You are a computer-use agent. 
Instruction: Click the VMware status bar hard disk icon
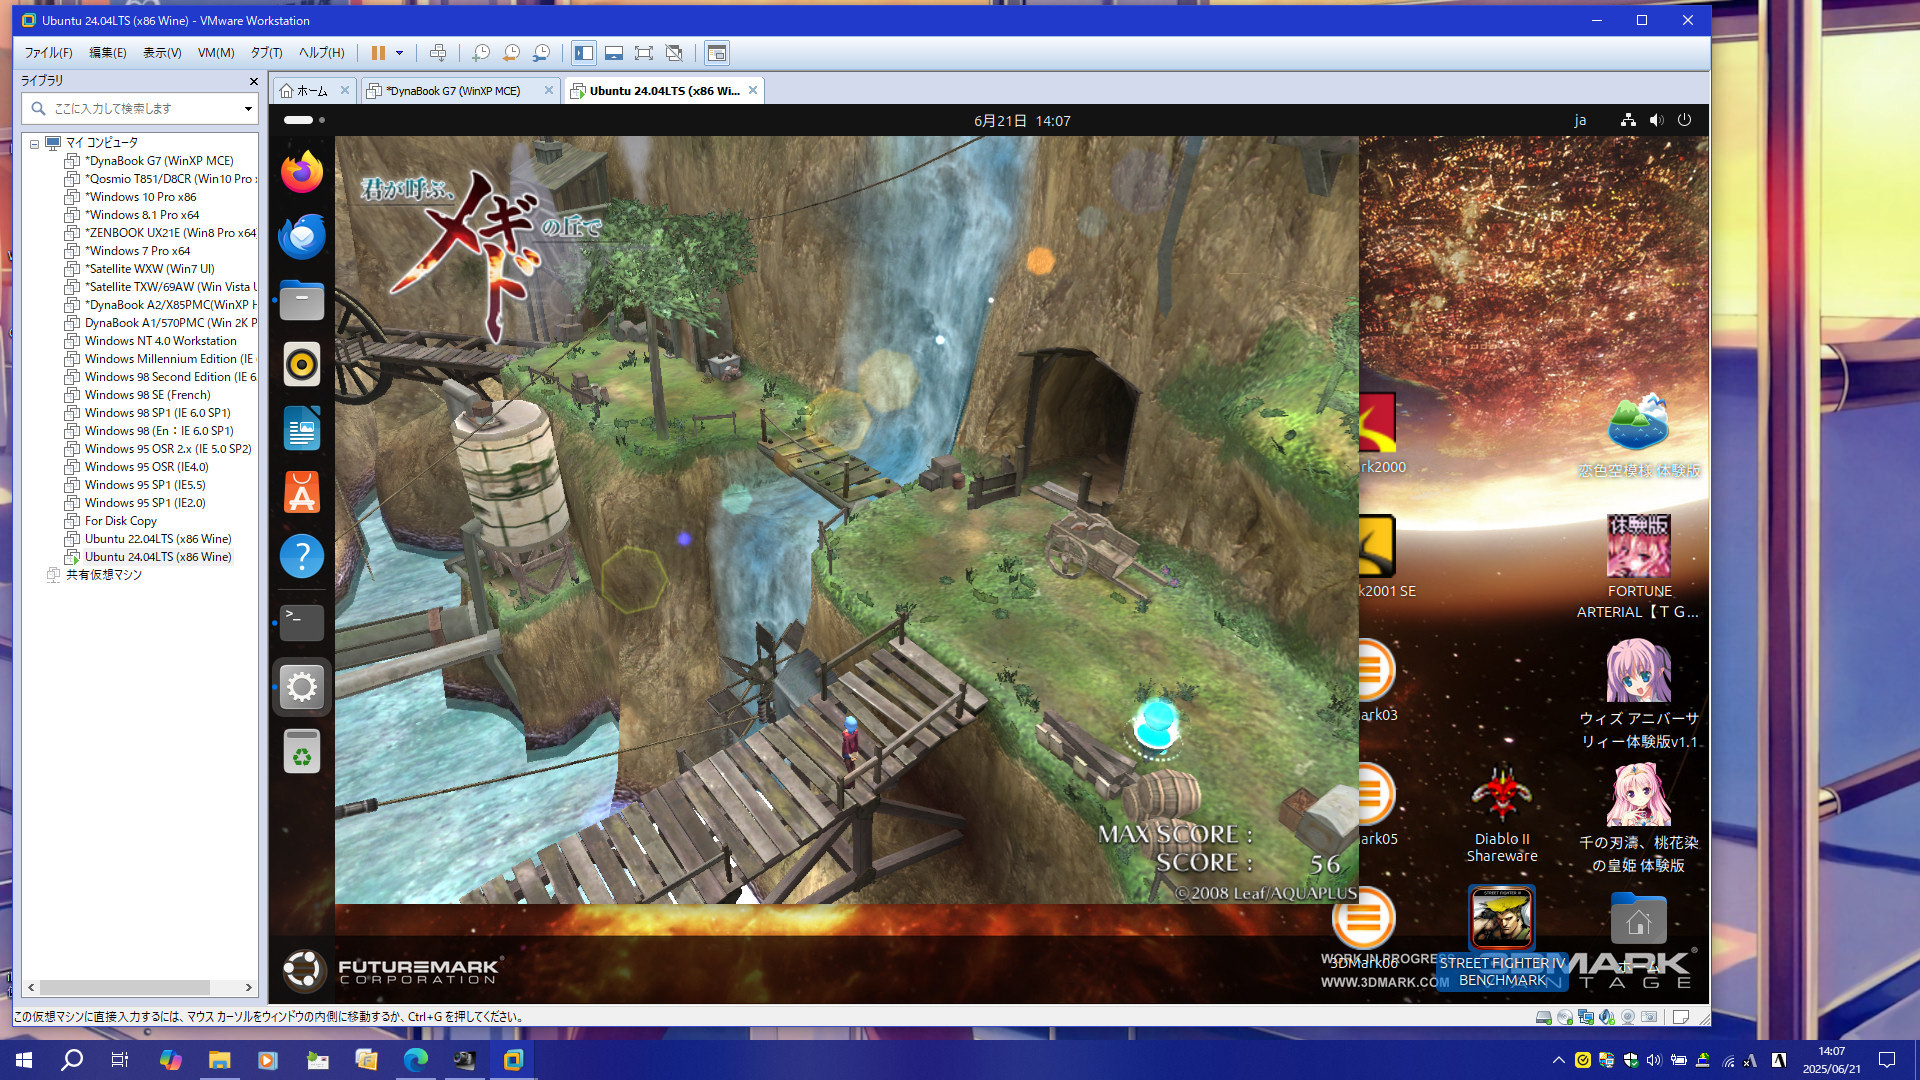pyautogui.click(x=1543, y=1017)
